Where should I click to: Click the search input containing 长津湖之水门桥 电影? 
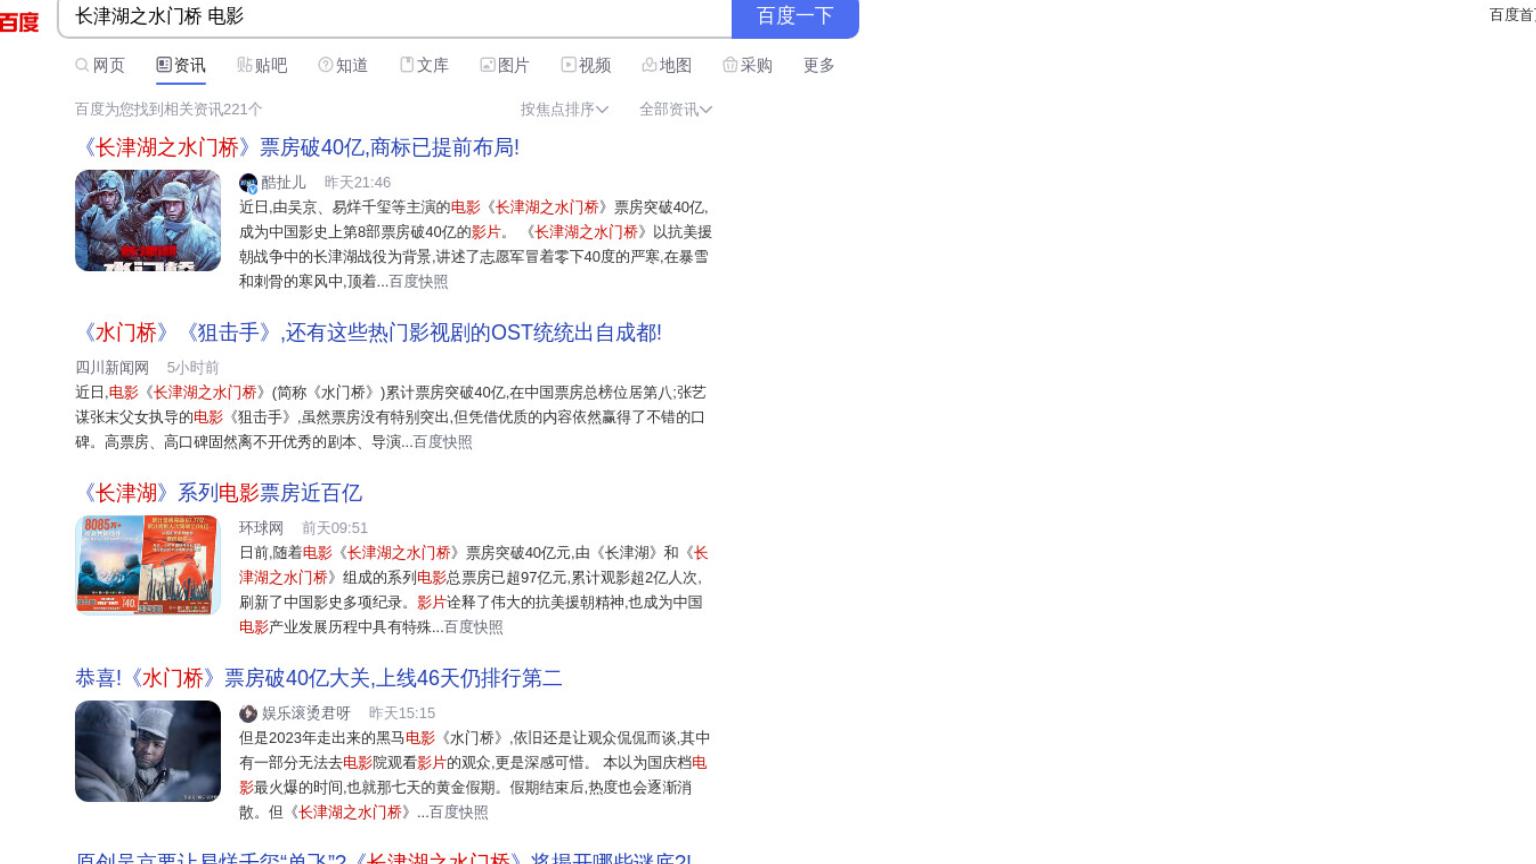pos(395,17)
